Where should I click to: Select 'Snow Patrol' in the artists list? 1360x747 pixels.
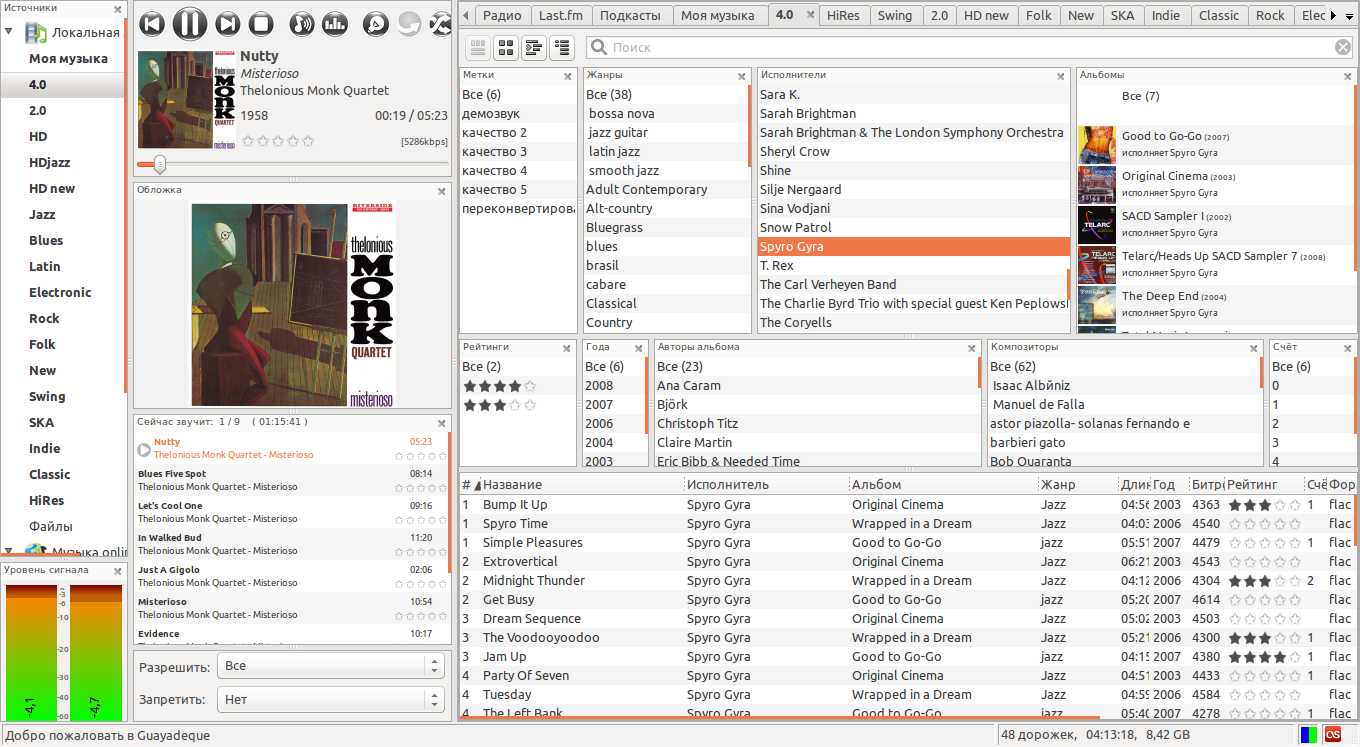click(795, 227)
